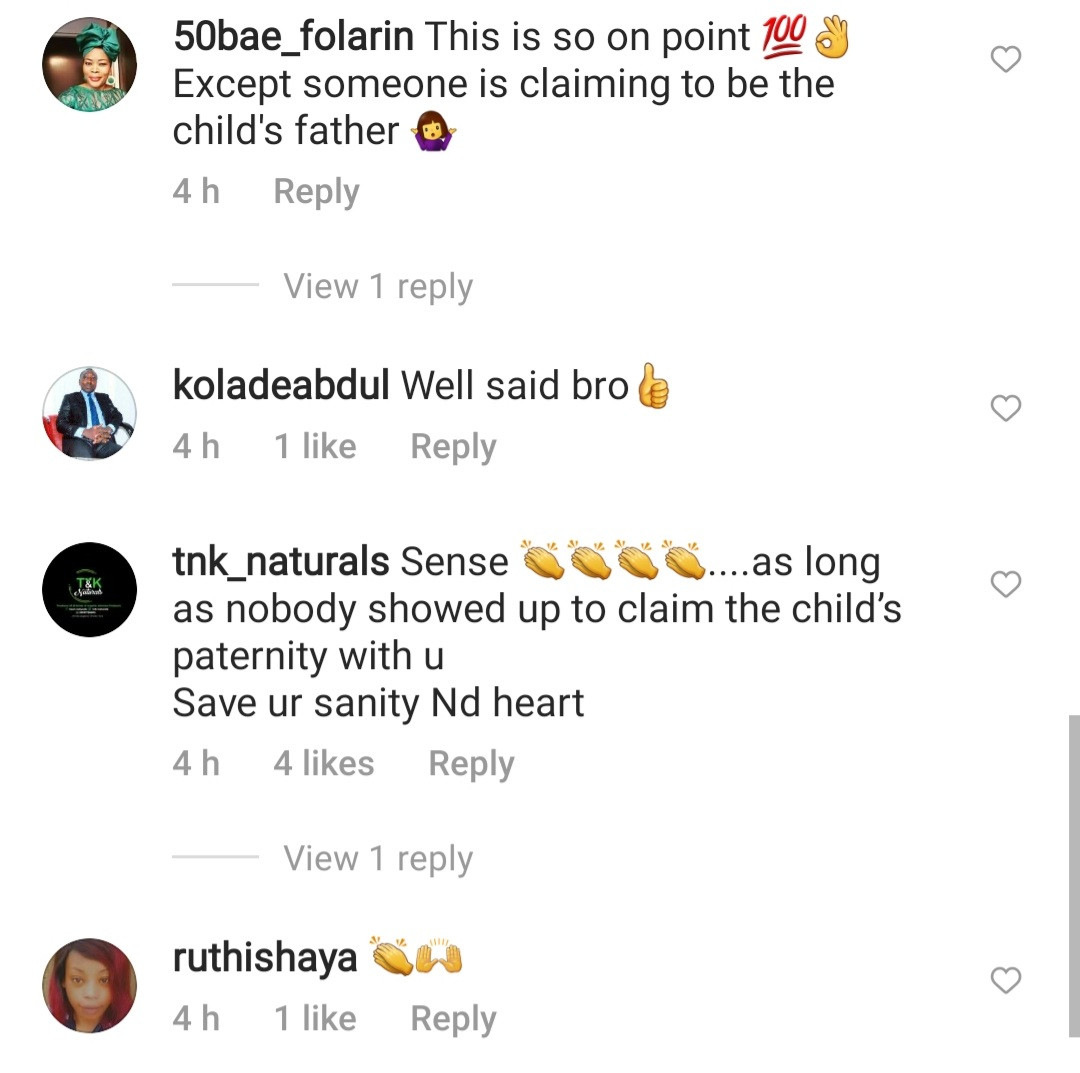Open koladeabdul's profile avatar

pos(89,413)
